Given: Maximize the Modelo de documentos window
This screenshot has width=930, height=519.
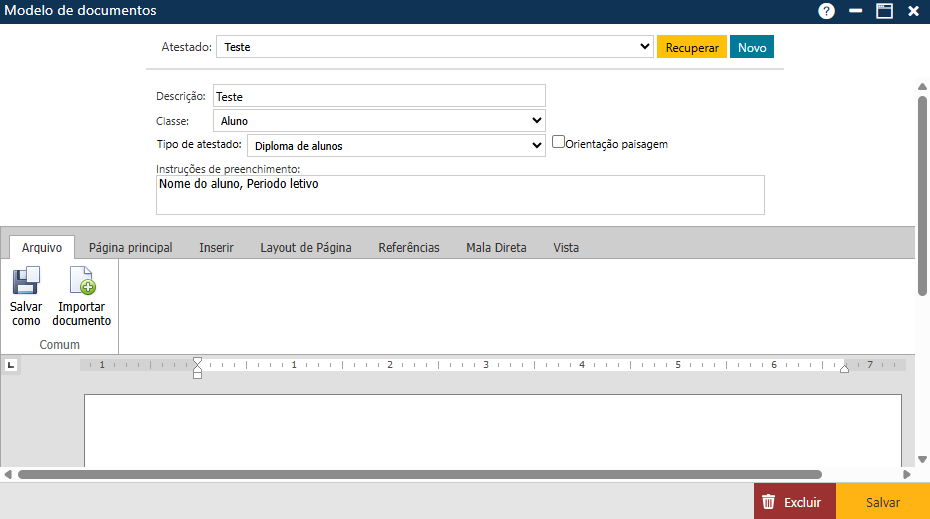Looking at the screenshot, I should [x=884, y=11].
